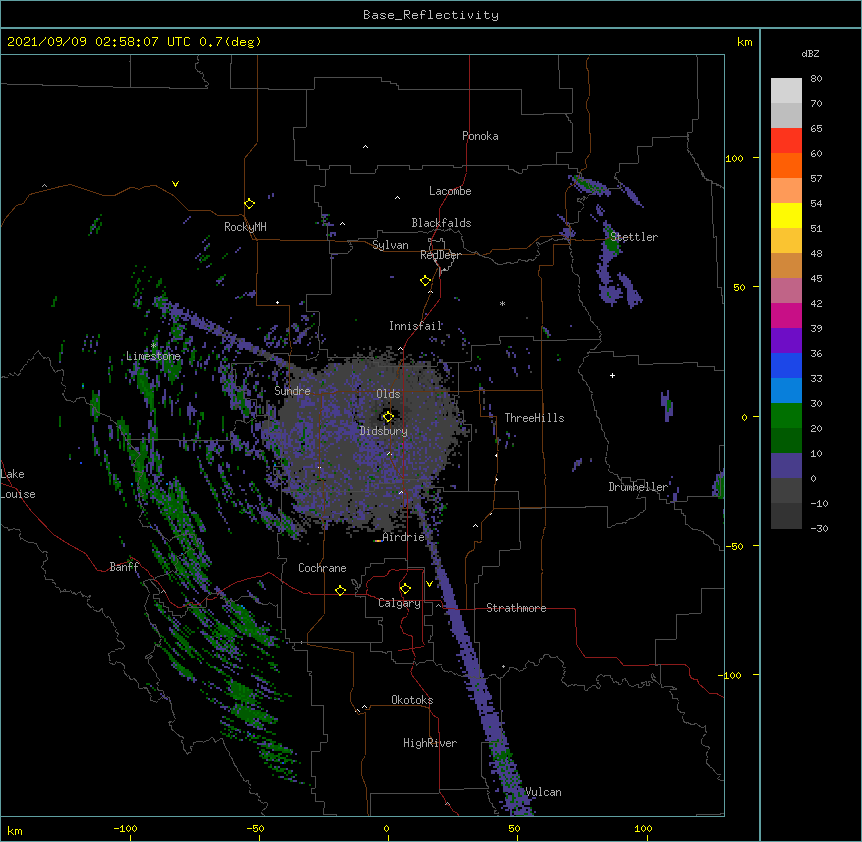The image size is (862, 842).
Task: Click the Lake Louise label
Action: coord(18,484)
